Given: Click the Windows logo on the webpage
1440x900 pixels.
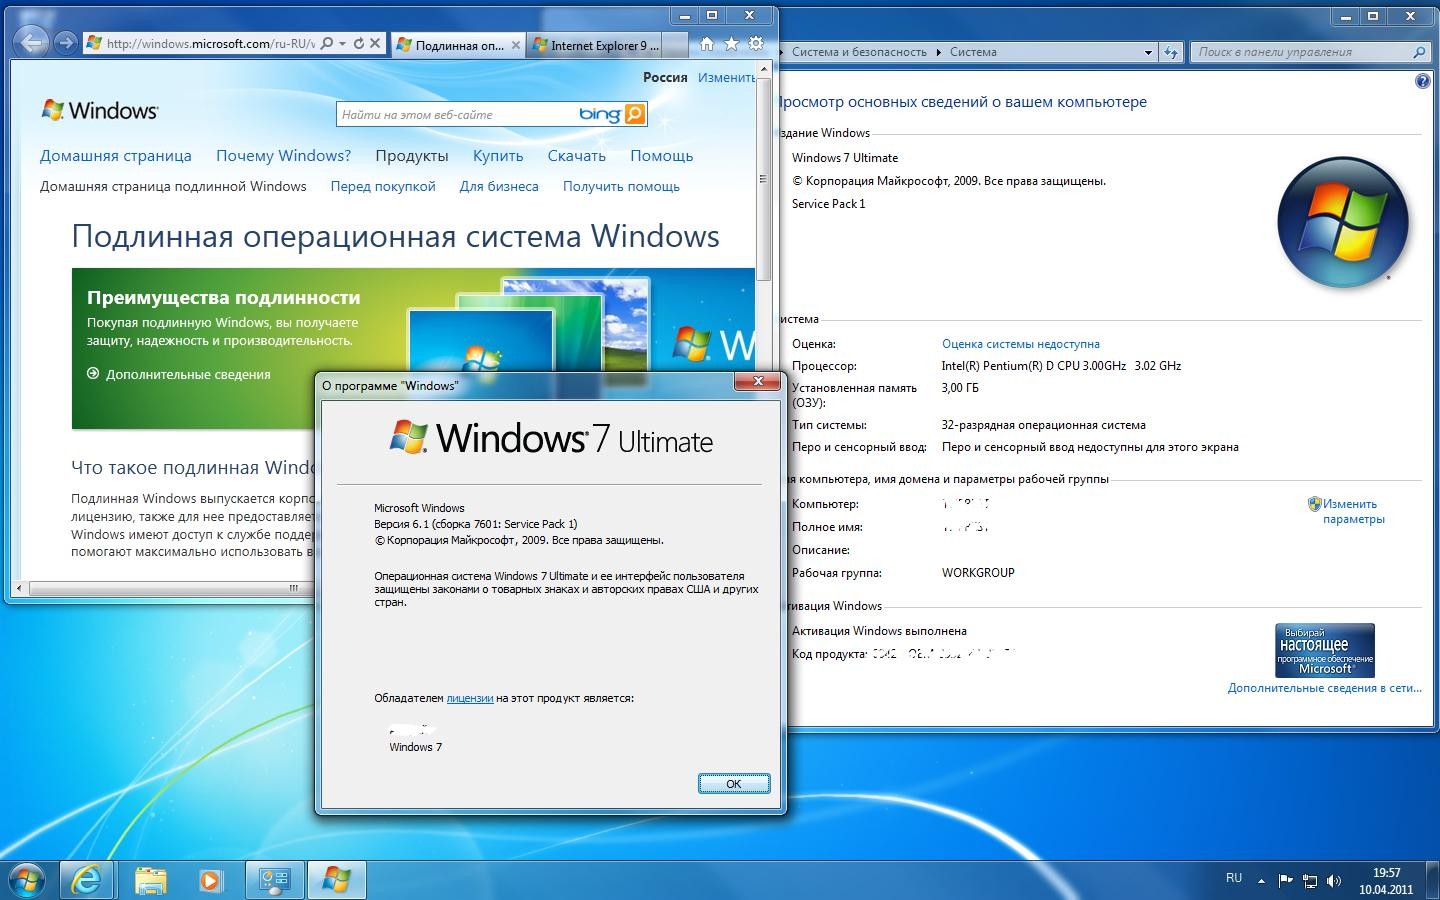Looking at the screenshot, I should point(99,110).
